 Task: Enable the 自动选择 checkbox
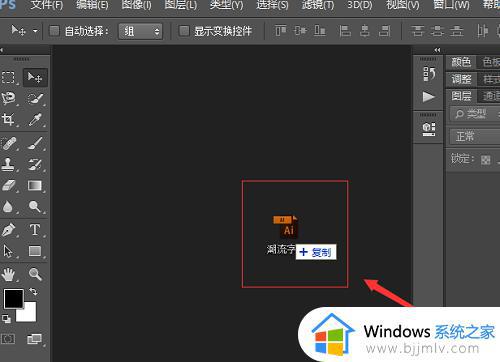tap(54, 31)
